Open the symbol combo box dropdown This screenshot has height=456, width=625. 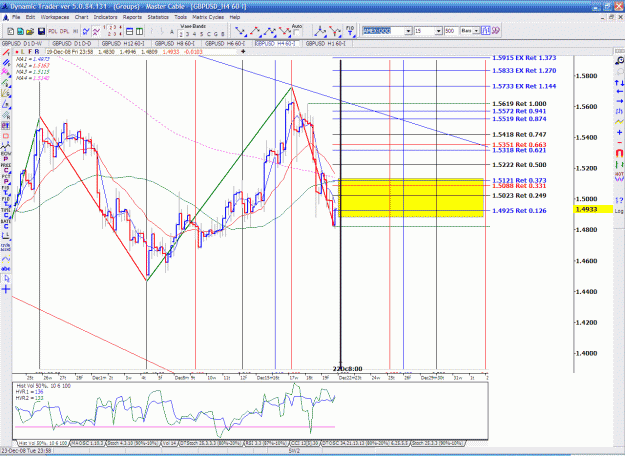[408, 31]
